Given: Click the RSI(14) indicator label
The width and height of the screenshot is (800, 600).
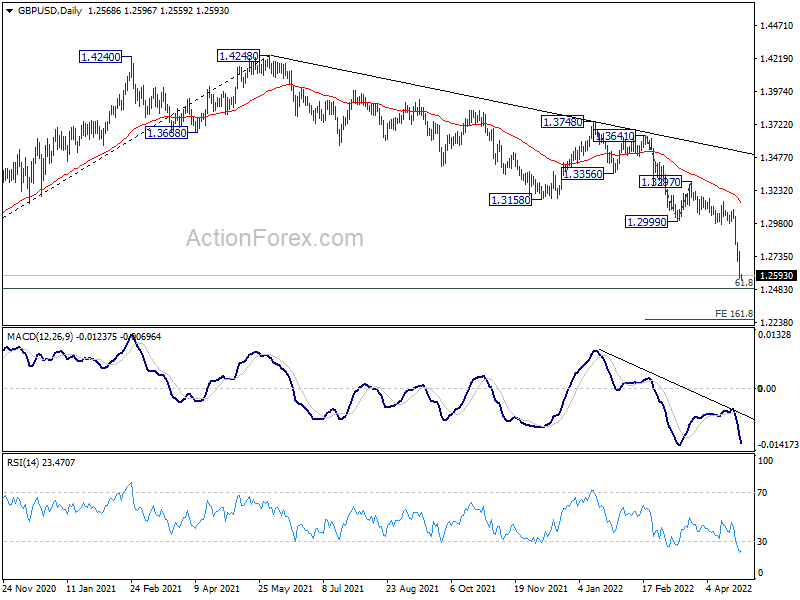Looking at the screenshot, I should (x=27, y=462).
